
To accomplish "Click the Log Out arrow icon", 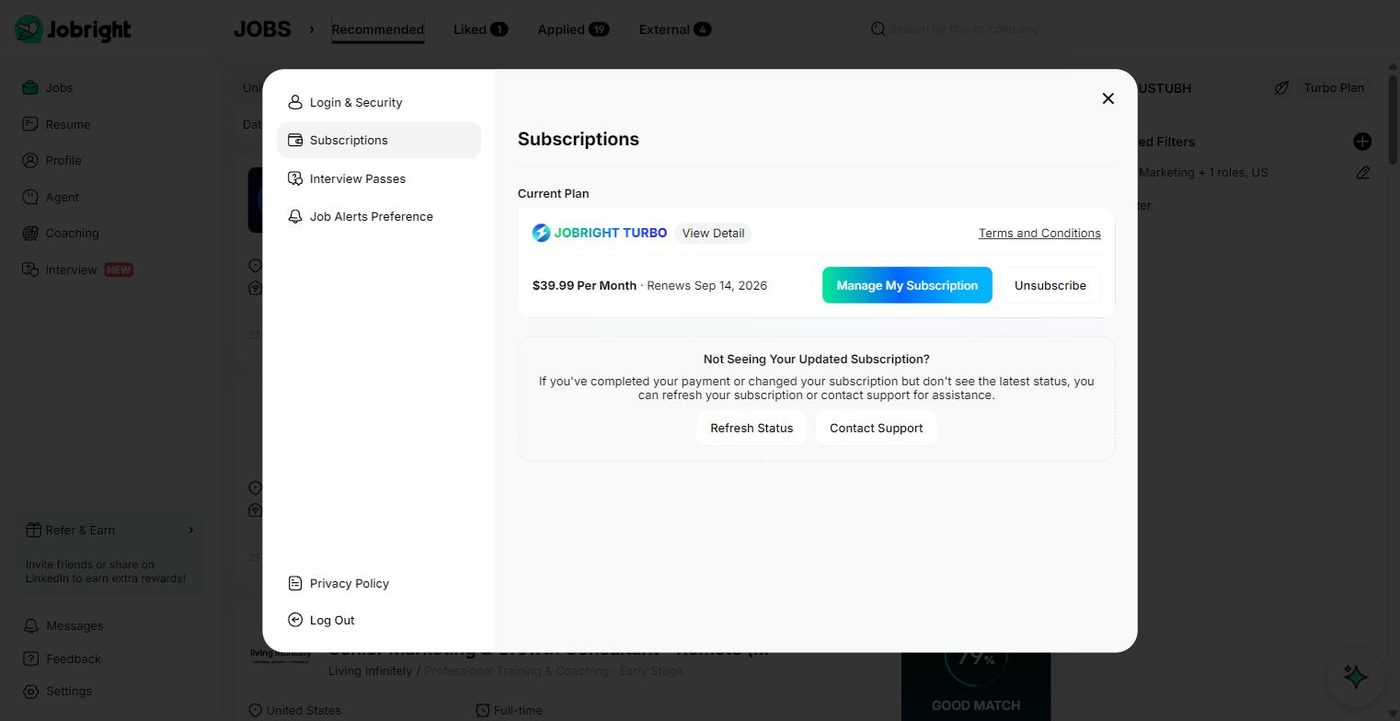I will pos(295,620).
